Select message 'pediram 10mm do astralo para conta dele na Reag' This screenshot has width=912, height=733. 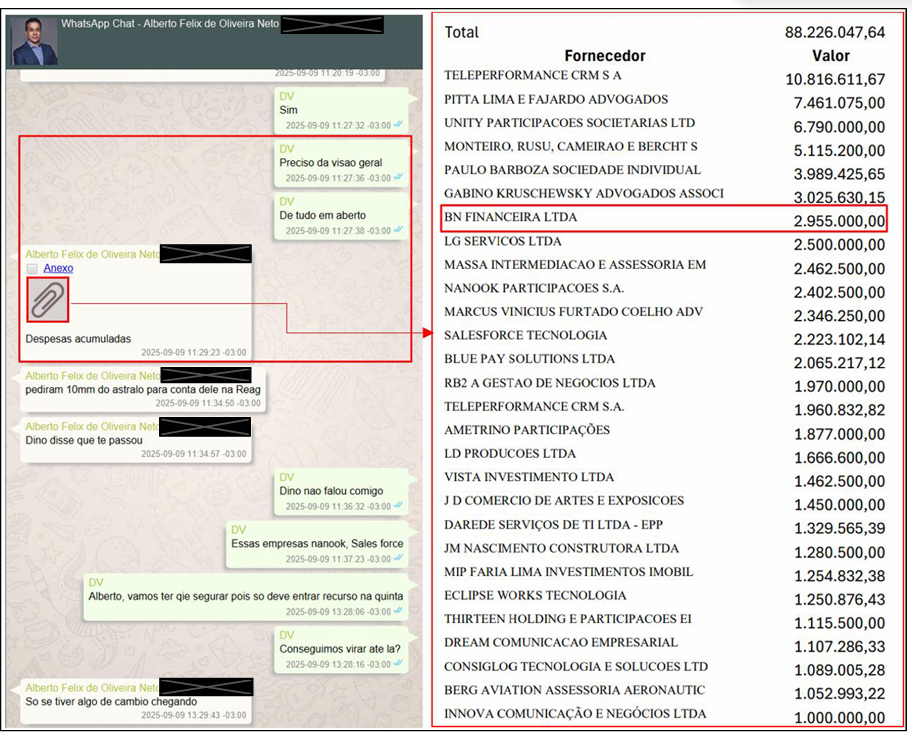click(143, 390)
